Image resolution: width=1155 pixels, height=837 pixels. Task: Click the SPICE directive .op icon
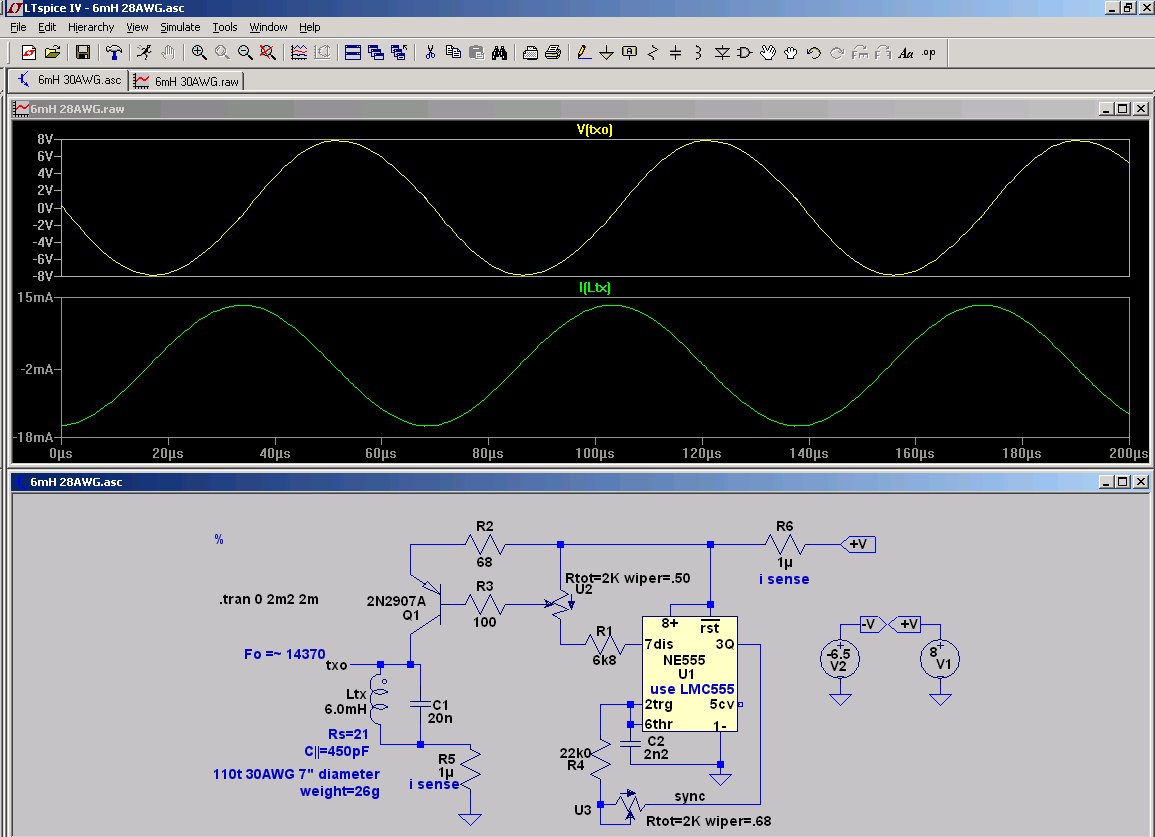point(929,52)
